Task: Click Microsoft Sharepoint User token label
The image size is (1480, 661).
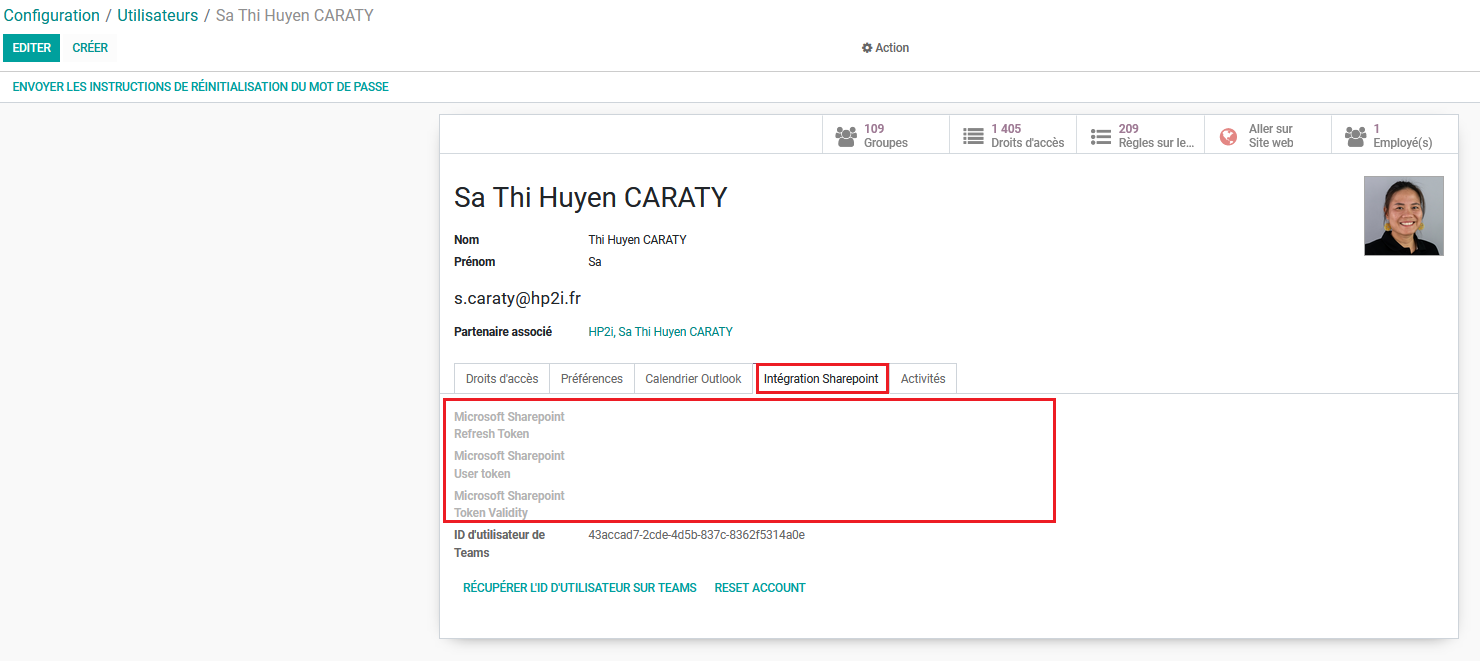Action: click(509, 465)
